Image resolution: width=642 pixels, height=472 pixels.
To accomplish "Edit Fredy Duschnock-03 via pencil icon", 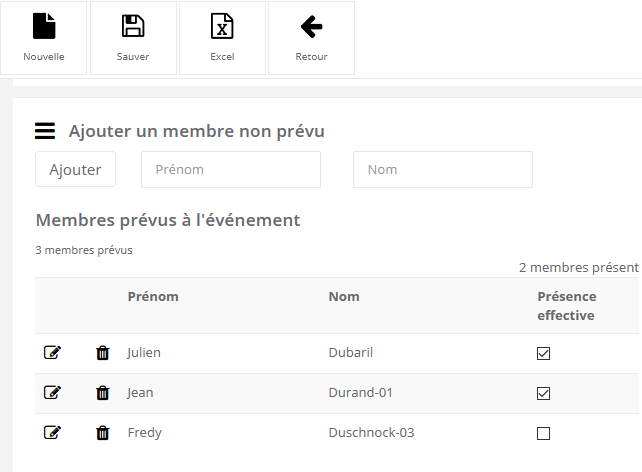I will [x=53, y=433].
